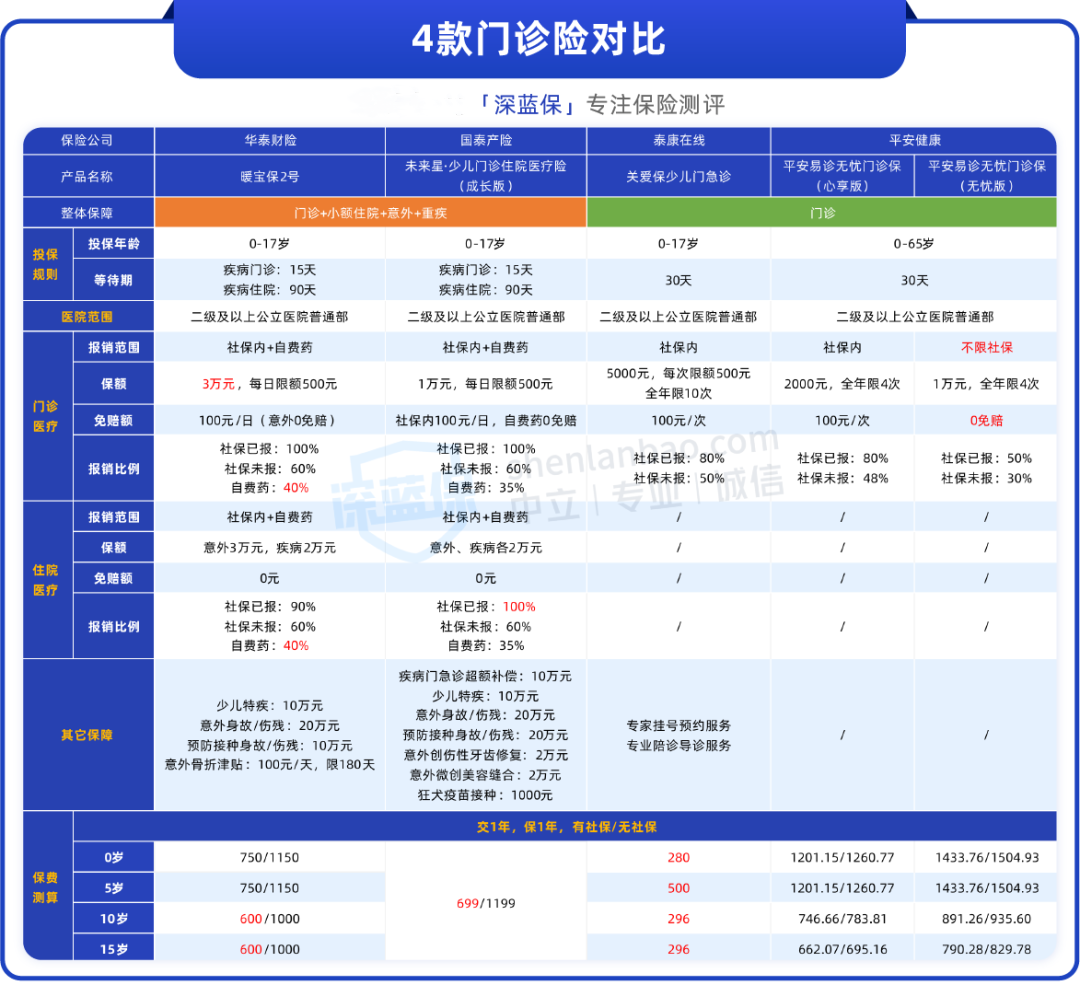Select the "整体保障" row label

tap(87, 213)
